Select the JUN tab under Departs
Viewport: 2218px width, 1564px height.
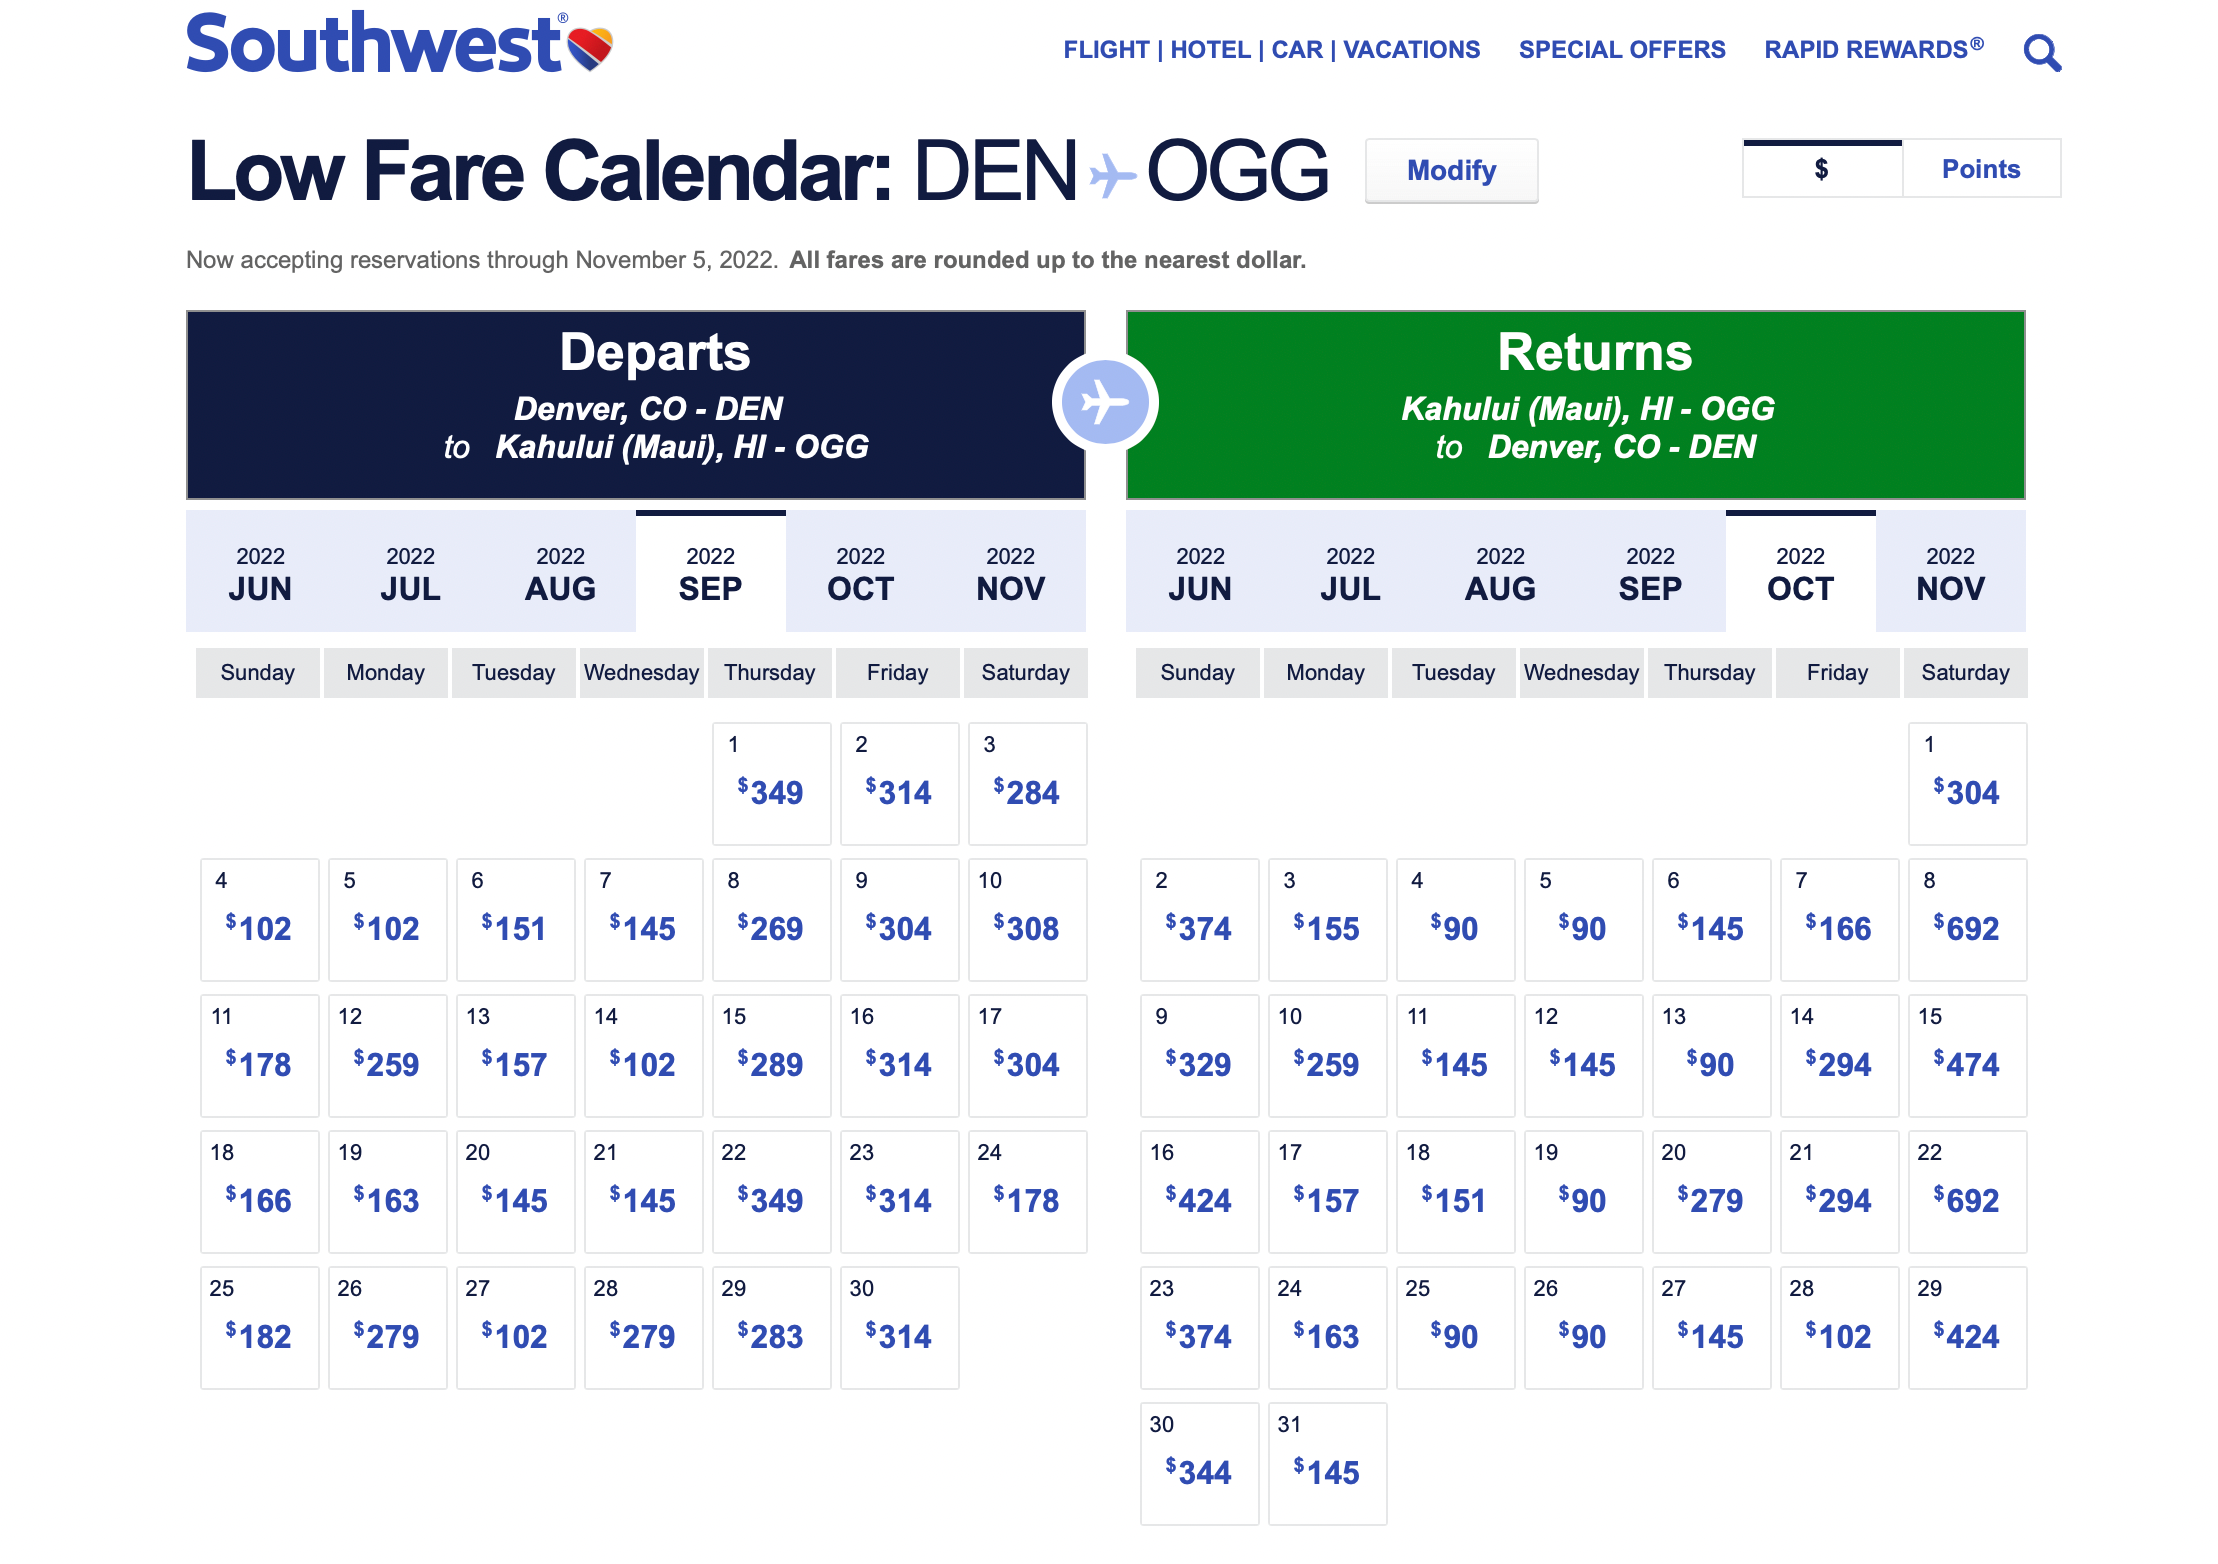[x=260, y=573]
